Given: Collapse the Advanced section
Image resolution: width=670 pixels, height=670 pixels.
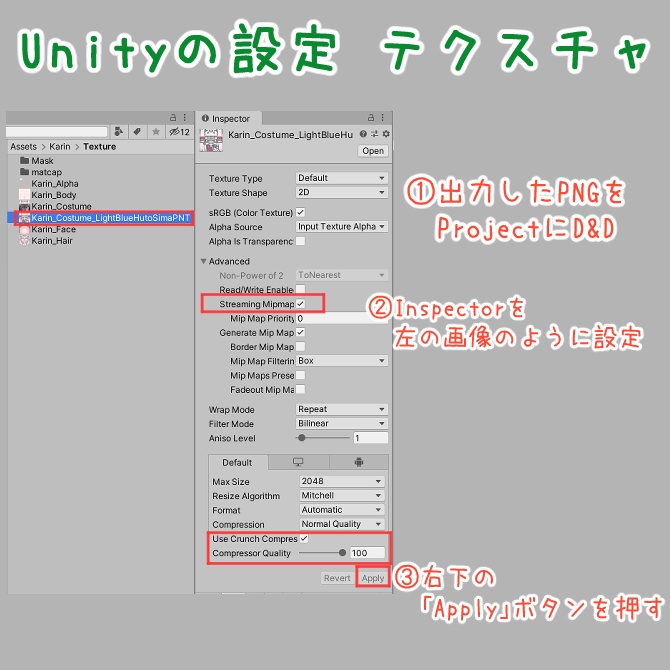Looking at the screenshot, I should click(x=204, y=261).
